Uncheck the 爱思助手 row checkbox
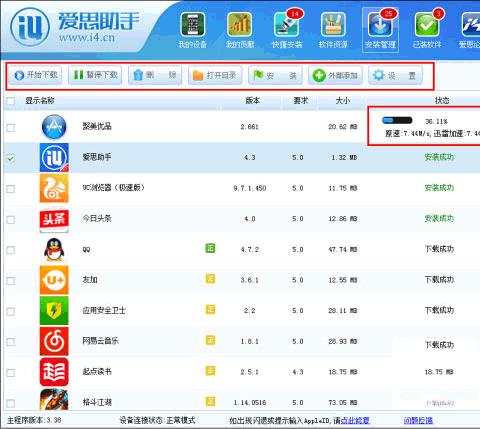Image resolution: width=480 pixels, height=429 pixels. 11,158
